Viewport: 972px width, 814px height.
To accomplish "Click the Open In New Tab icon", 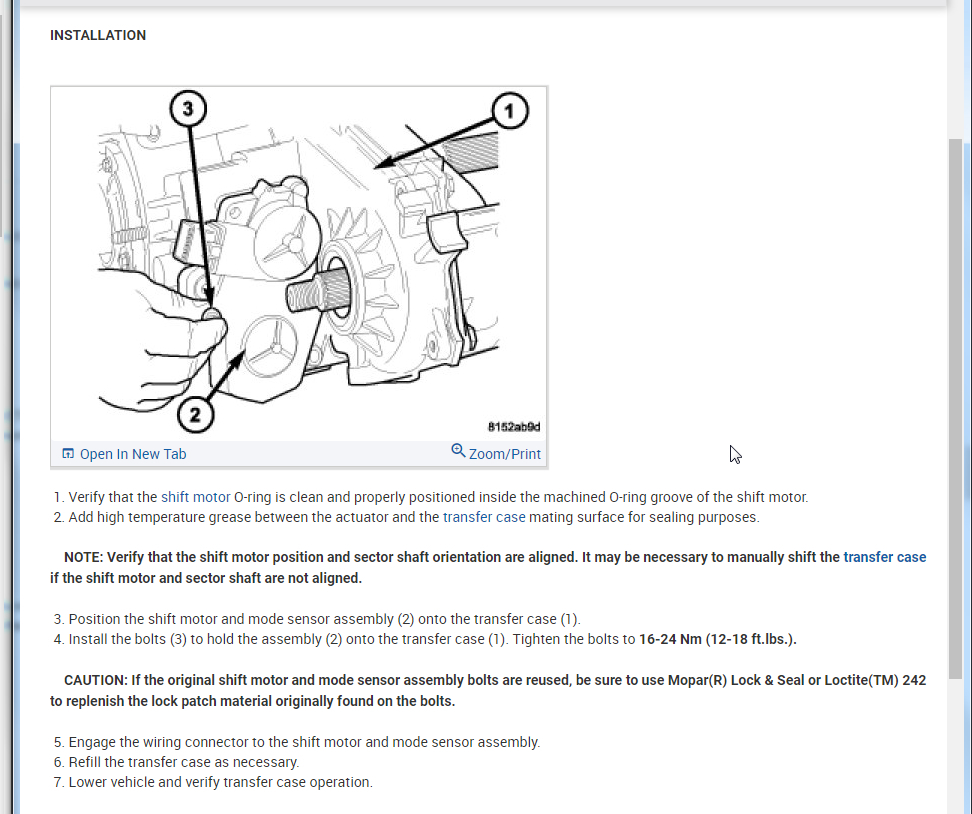I will (68, 454).
